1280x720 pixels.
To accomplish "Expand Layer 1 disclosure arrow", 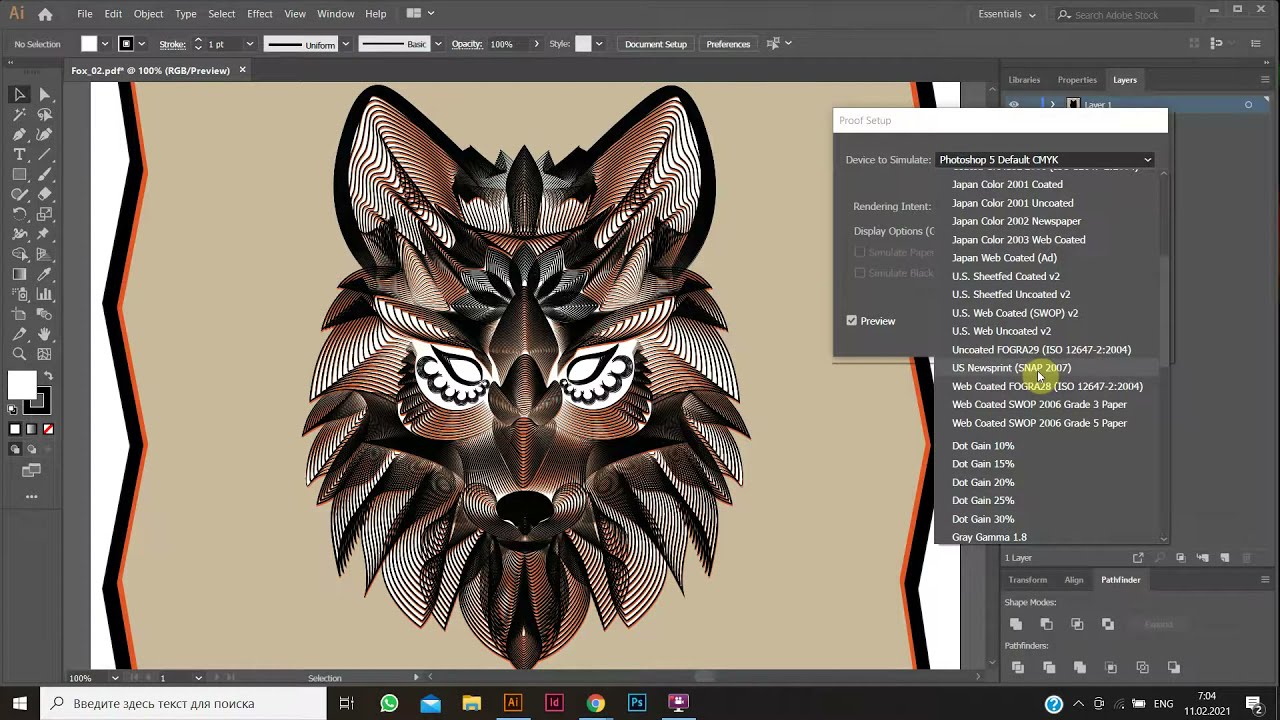I will 1052,104.
